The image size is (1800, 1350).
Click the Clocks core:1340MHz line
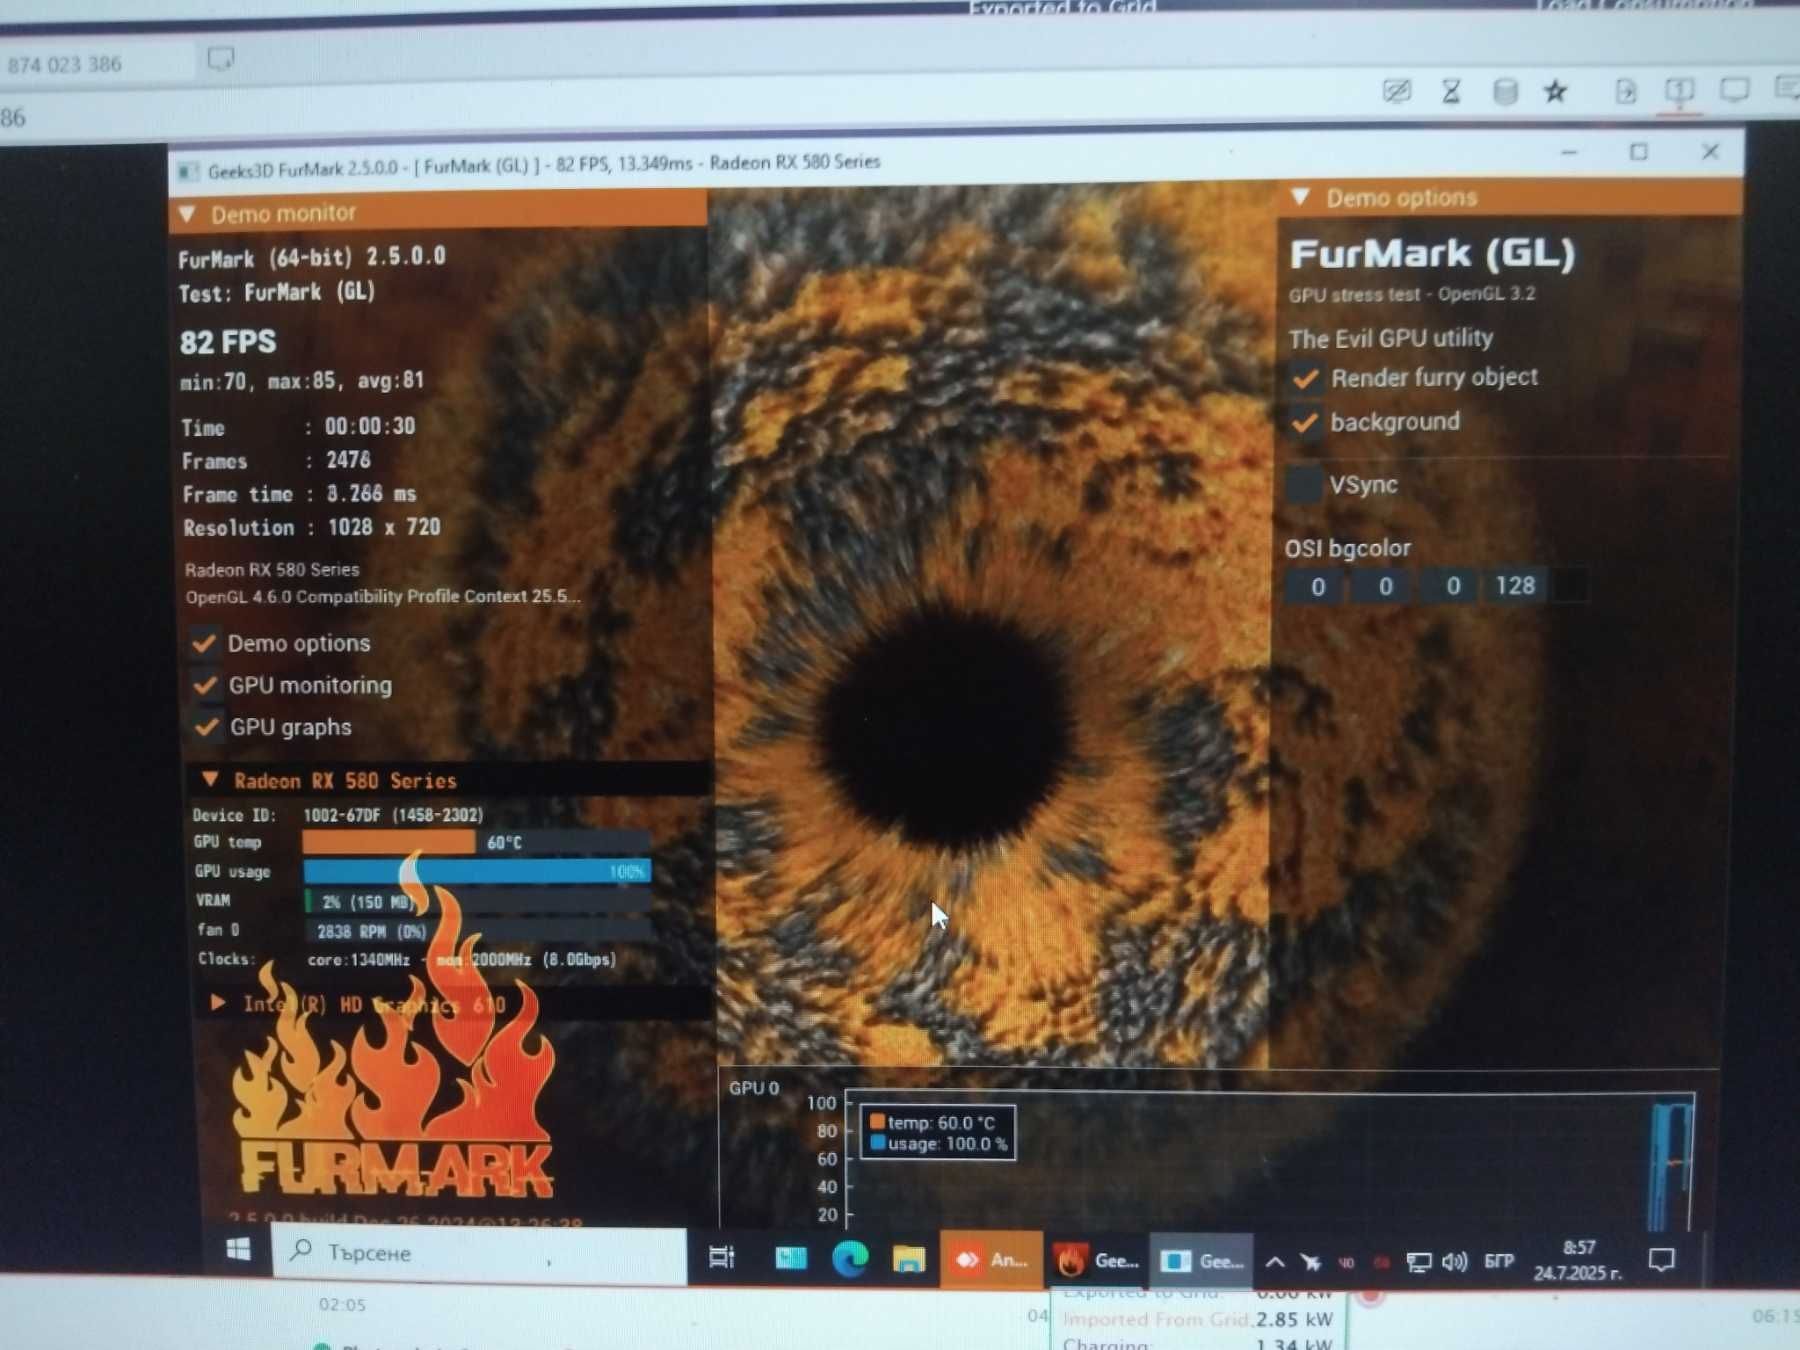(407, 959)
